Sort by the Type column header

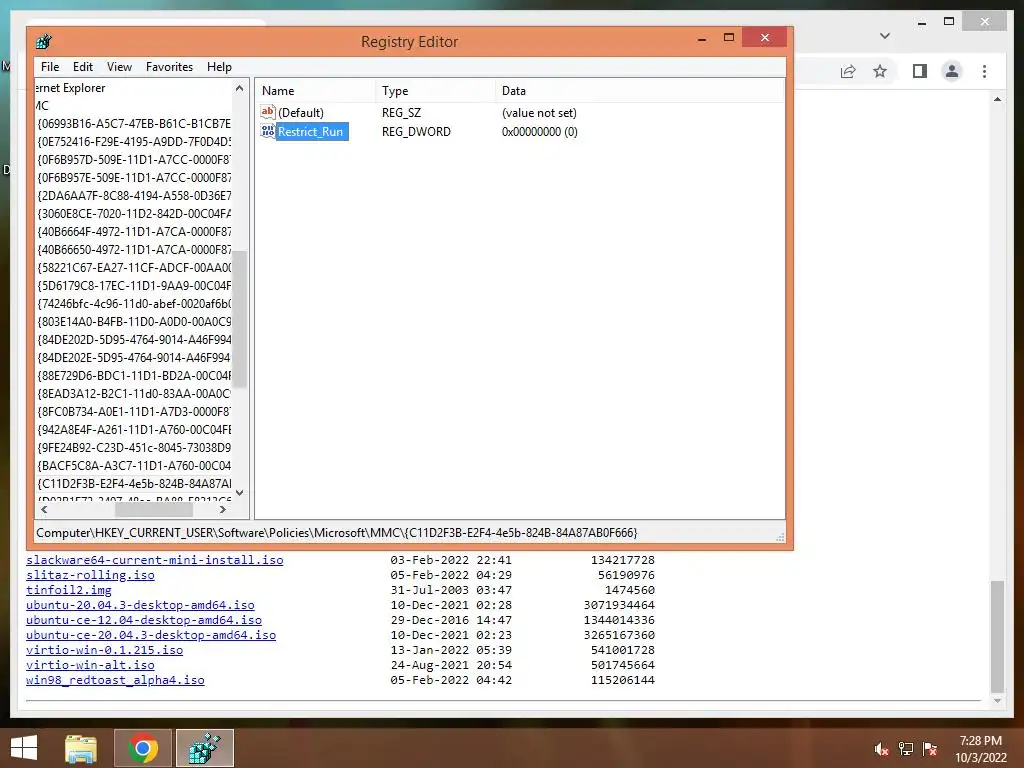[x=436, y=91]
